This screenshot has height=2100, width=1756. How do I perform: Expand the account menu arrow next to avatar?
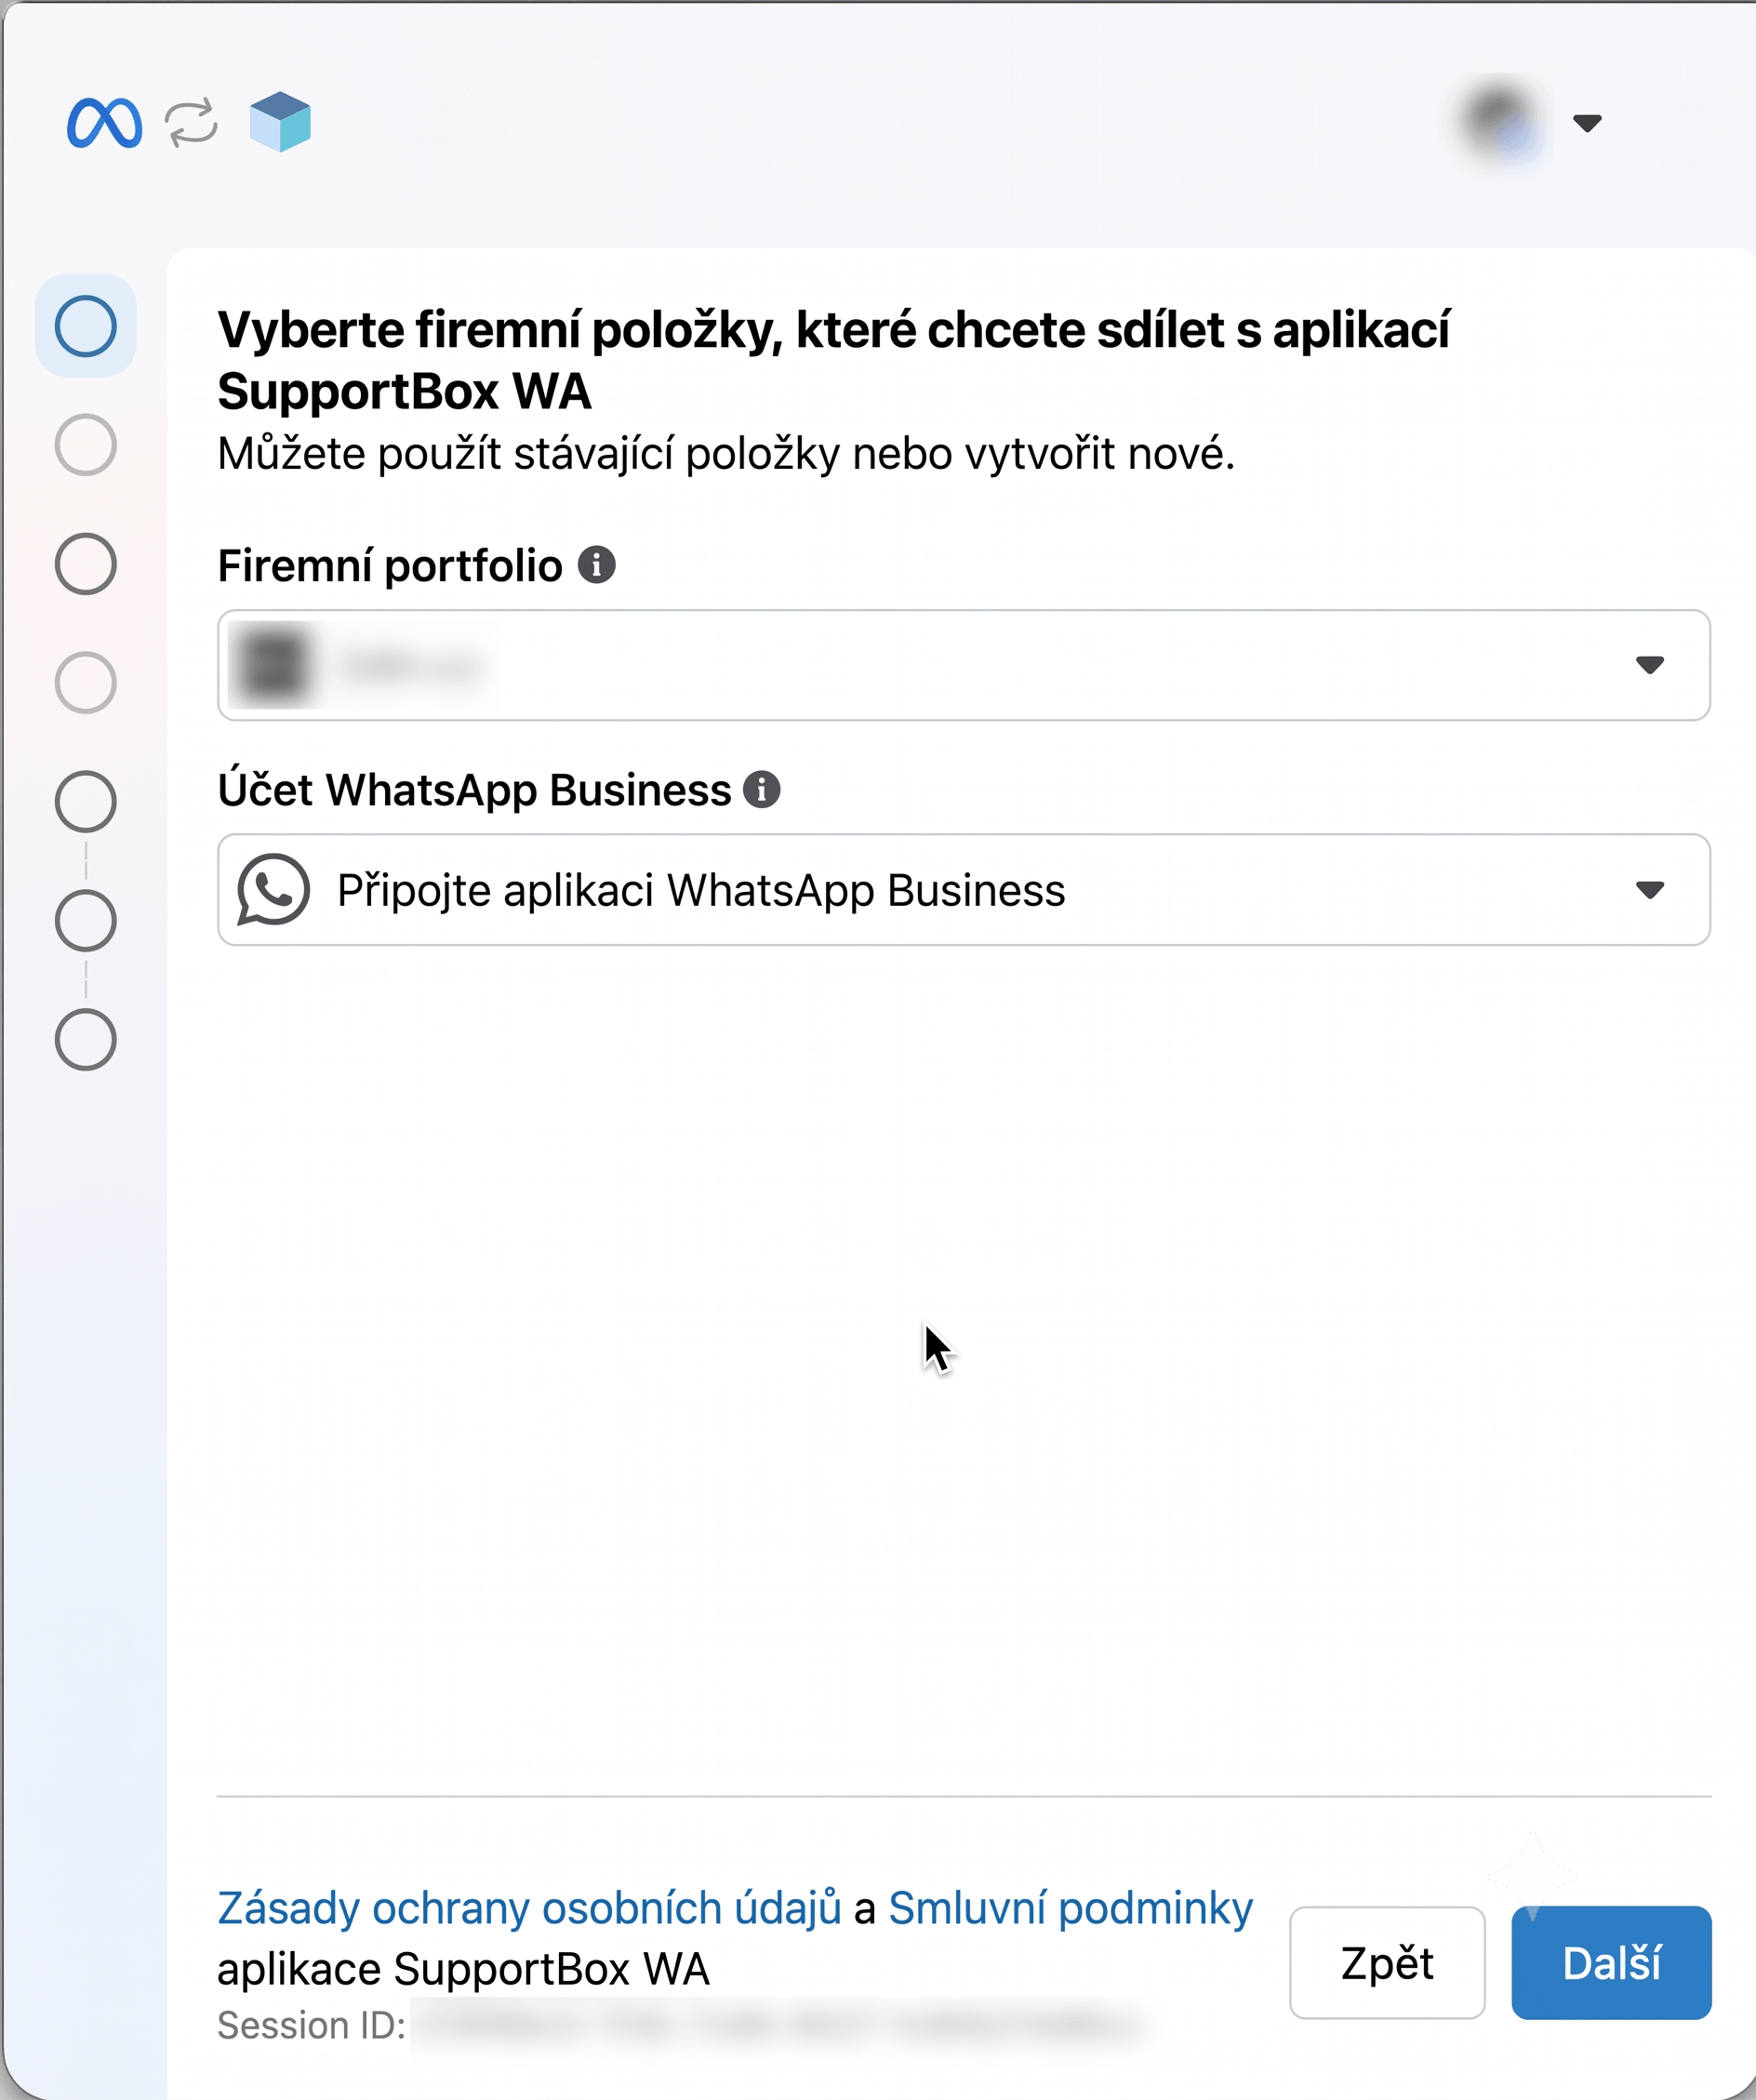pyautogui.click(x=1587, y=122)
